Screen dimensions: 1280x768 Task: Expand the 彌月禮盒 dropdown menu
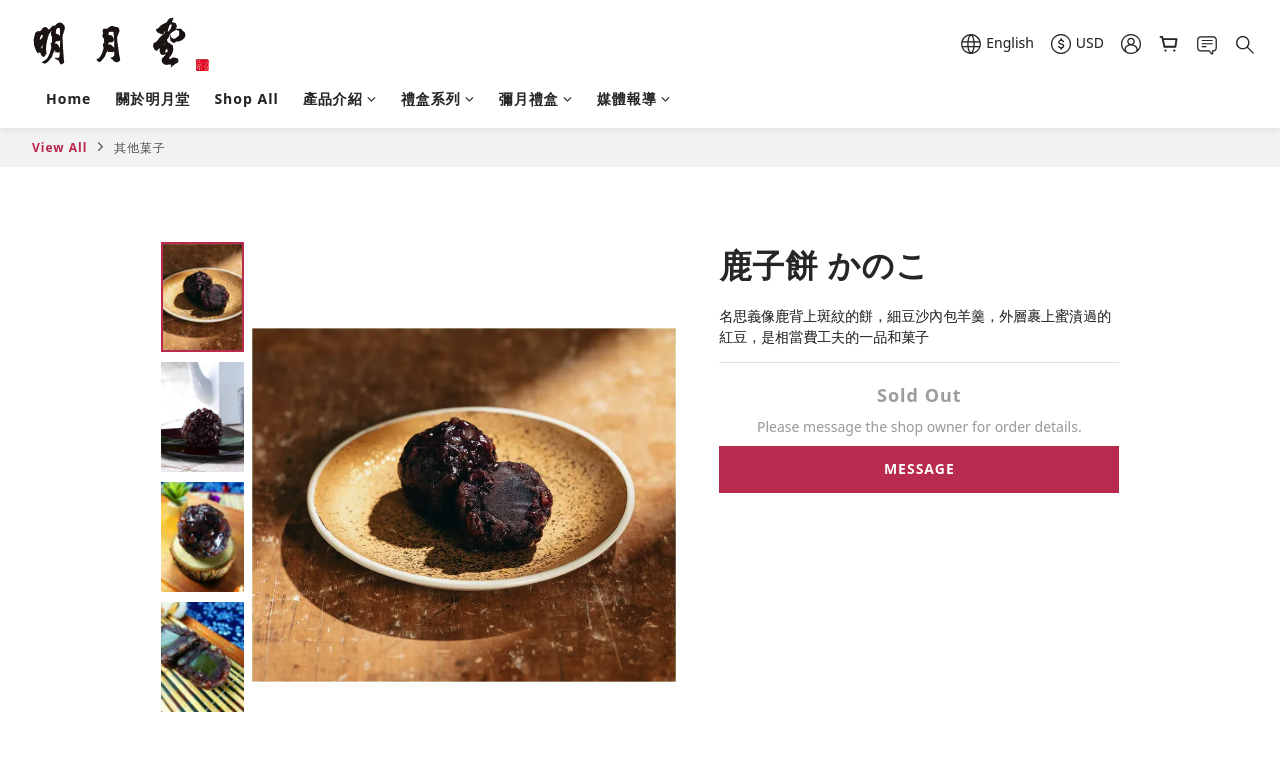point(535,99)
